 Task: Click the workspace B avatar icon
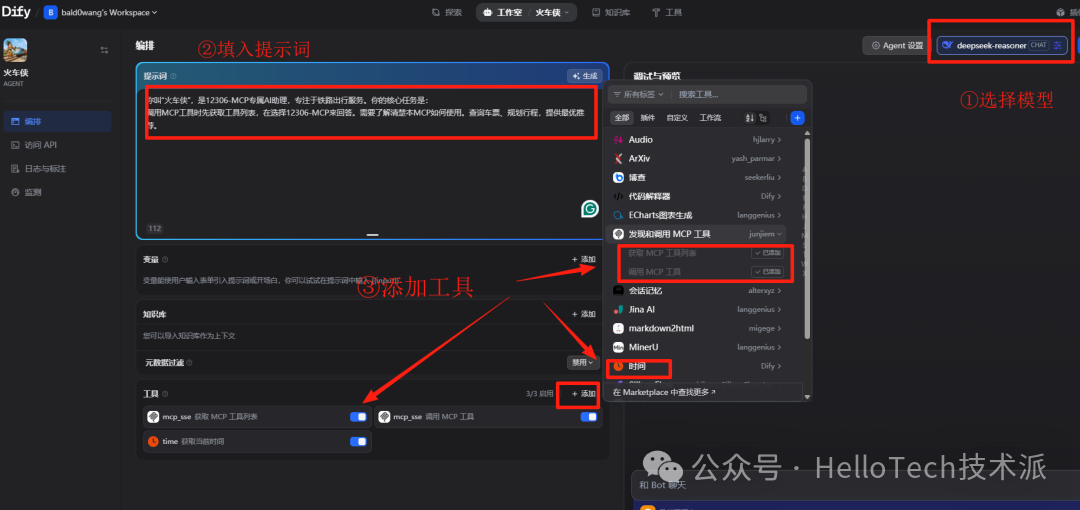[x=50, y=12]
